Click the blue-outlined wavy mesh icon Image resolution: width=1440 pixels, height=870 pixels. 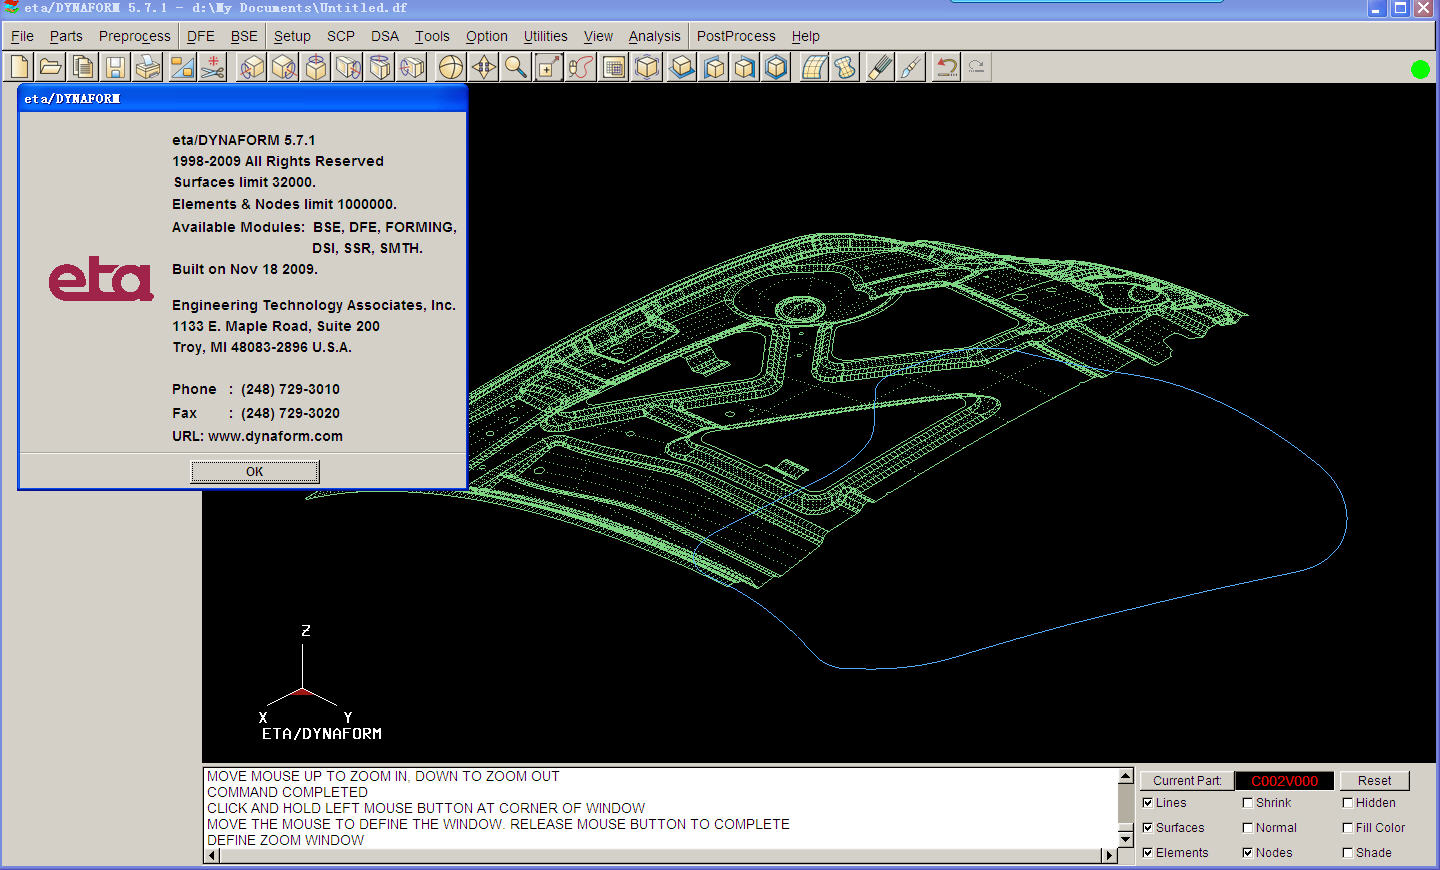846,67
